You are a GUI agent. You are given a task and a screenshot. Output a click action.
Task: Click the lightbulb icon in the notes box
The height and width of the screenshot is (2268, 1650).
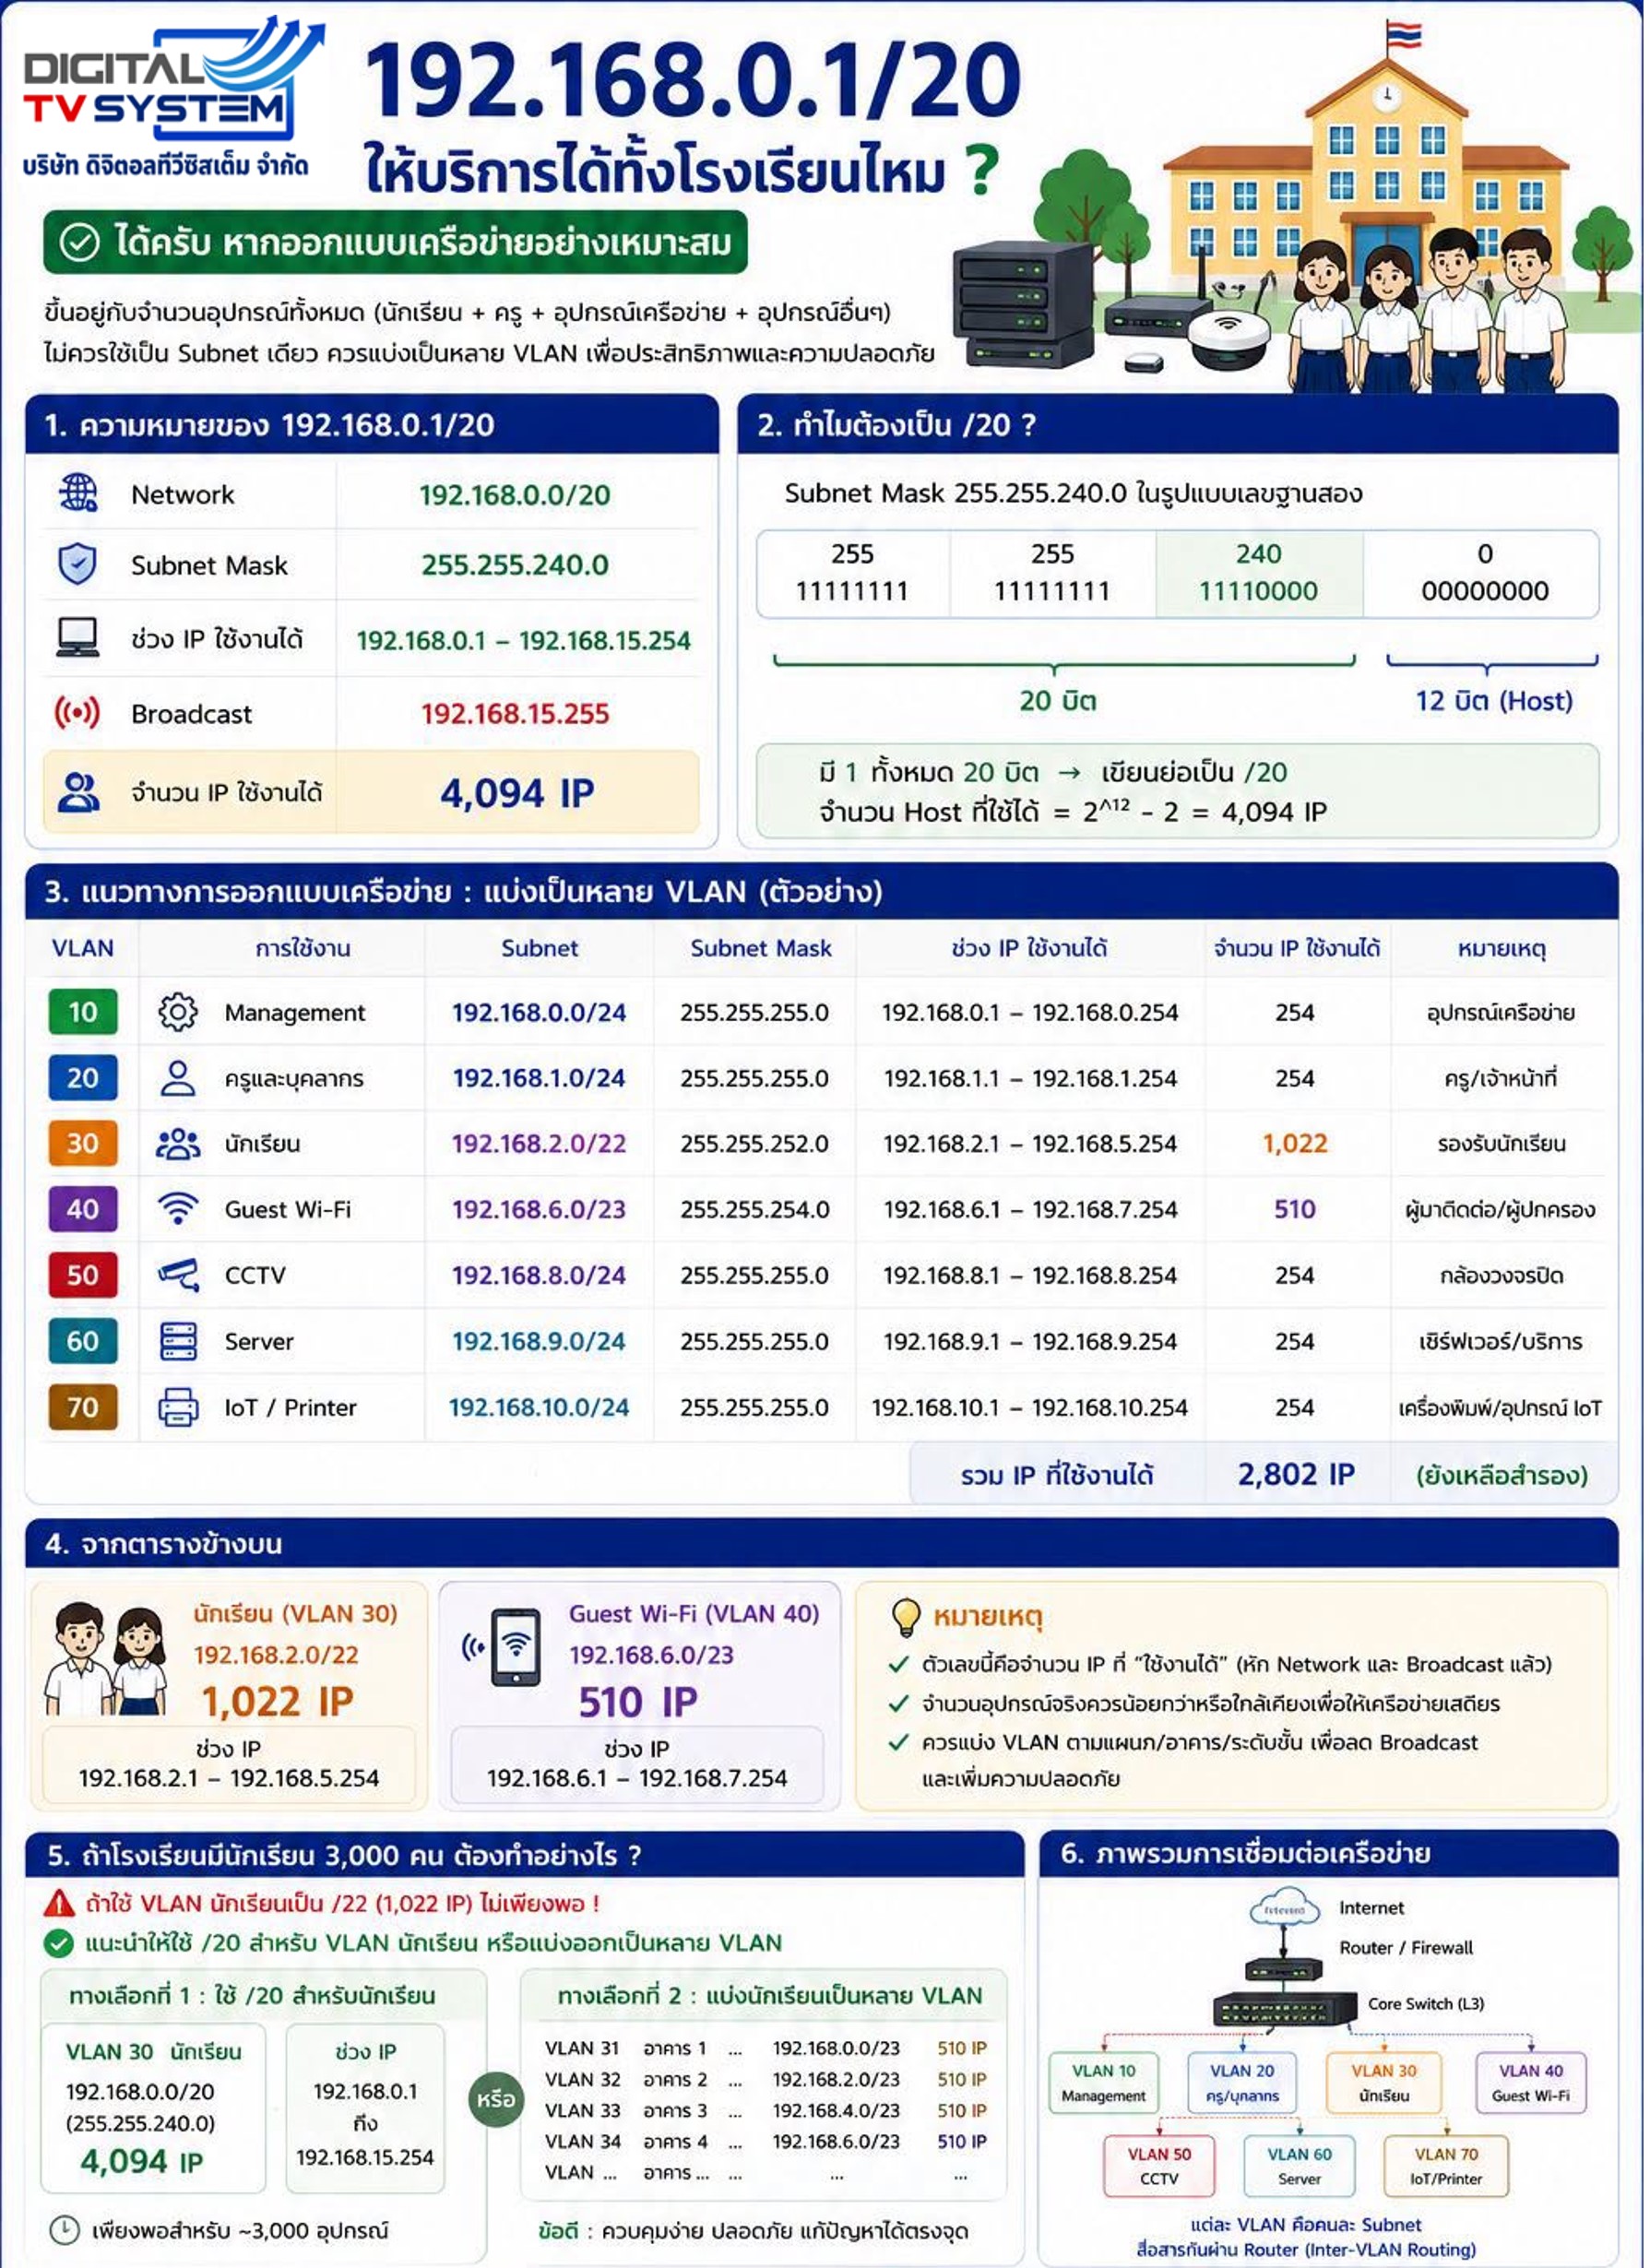tap(905, 1616)
